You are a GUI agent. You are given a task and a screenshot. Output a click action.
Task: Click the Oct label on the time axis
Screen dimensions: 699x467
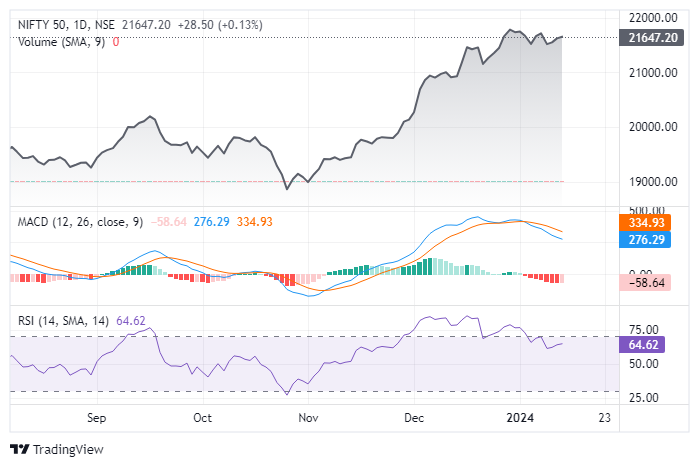tap(202, 418)
